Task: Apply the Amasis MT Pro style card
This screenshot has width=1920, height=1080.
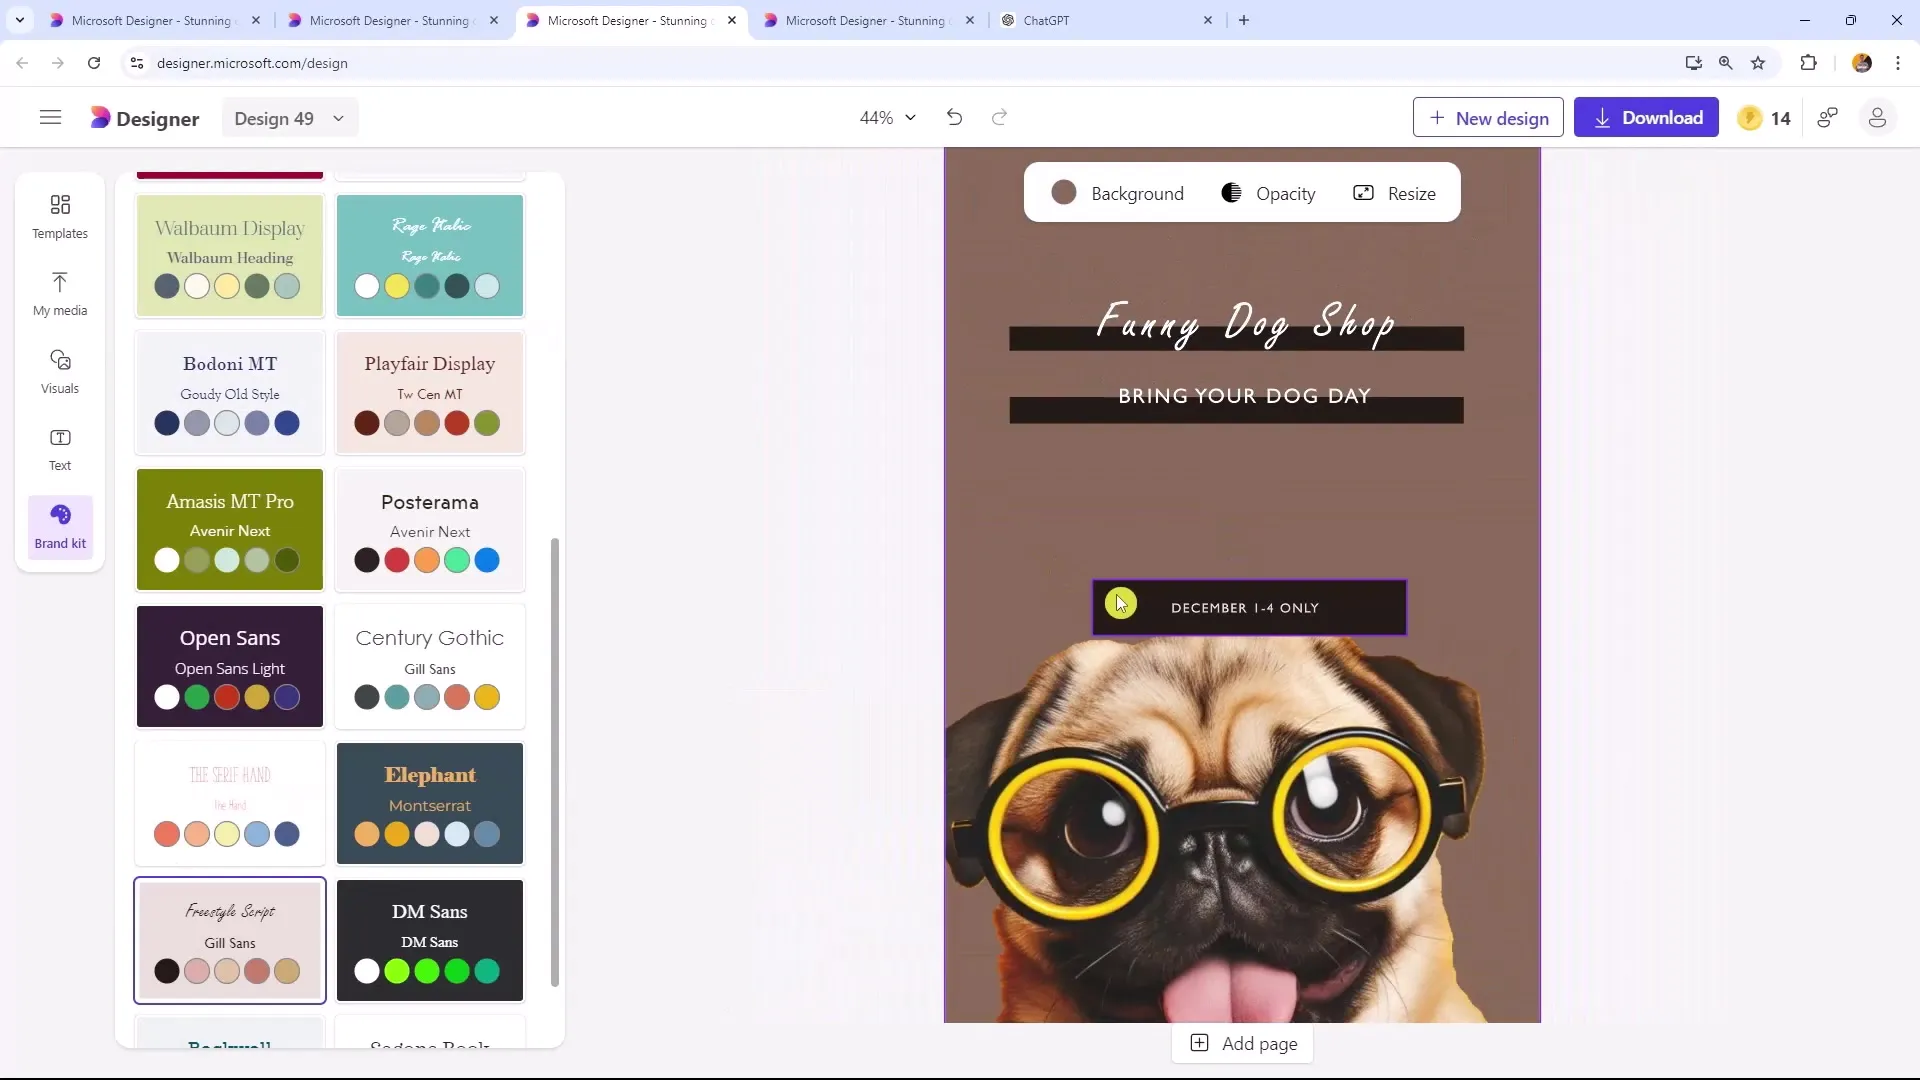Action: point(230,530)
